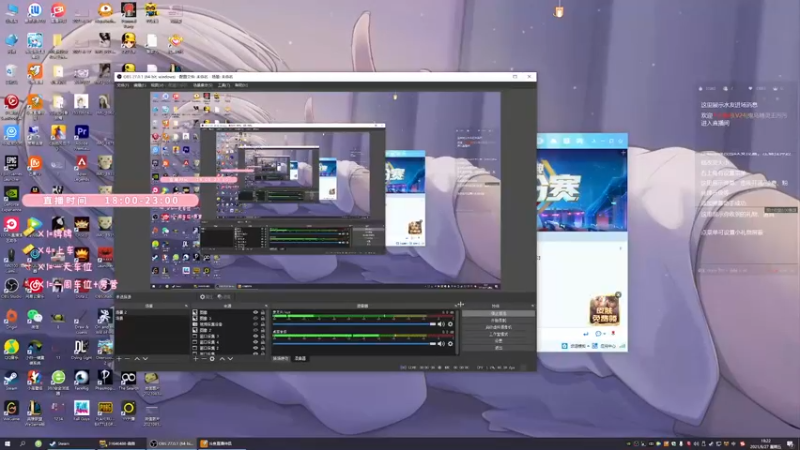Toggle visibility of the 图像 source

coord(256,312)
